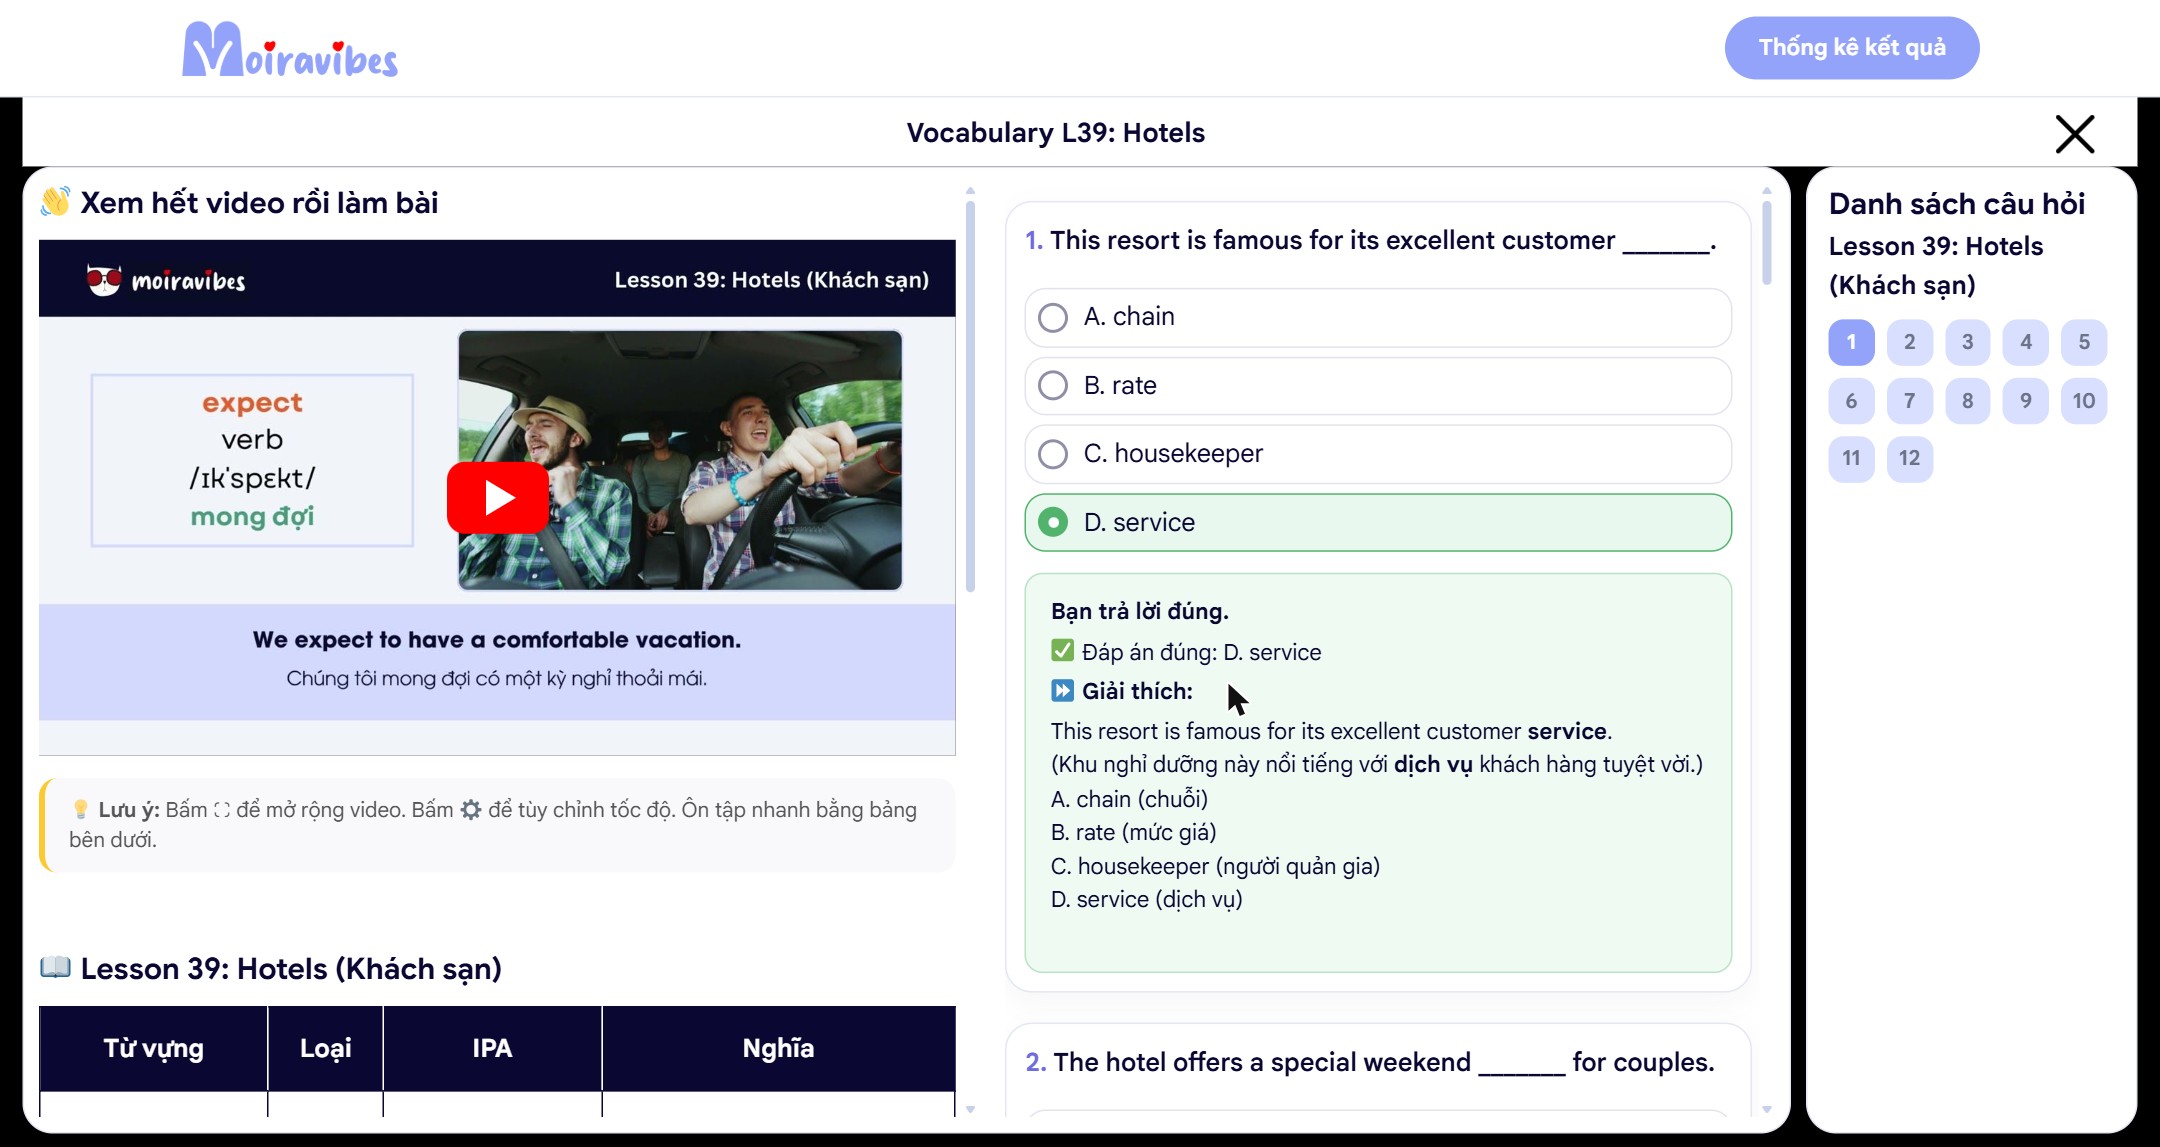Select answer A. chain radio button
This screenshot has width=2160, height=1147.
(1053, 318)
